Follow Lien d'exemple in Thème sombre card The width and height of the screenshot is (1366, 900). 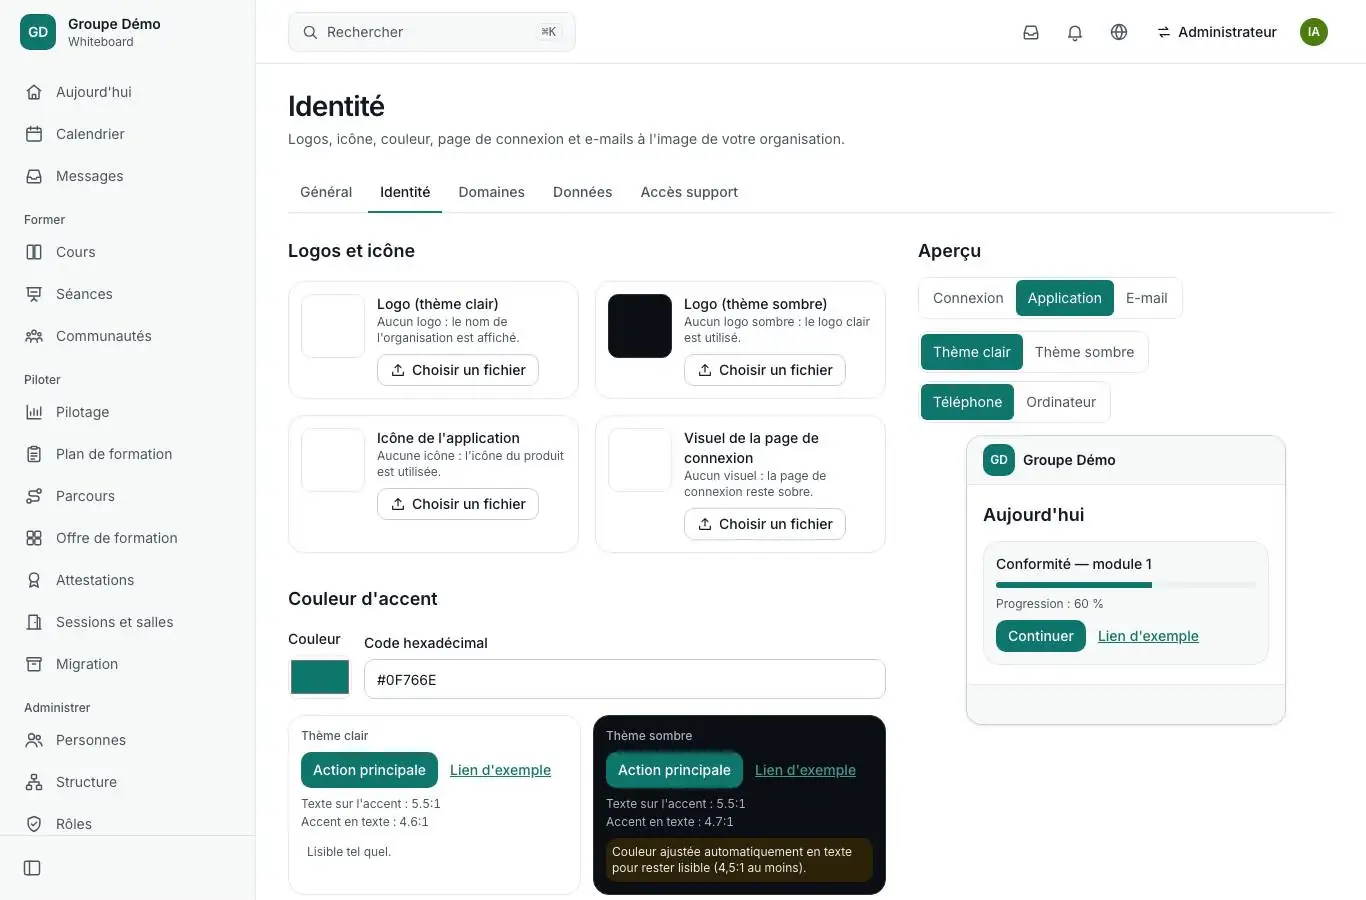coord(805,770)
